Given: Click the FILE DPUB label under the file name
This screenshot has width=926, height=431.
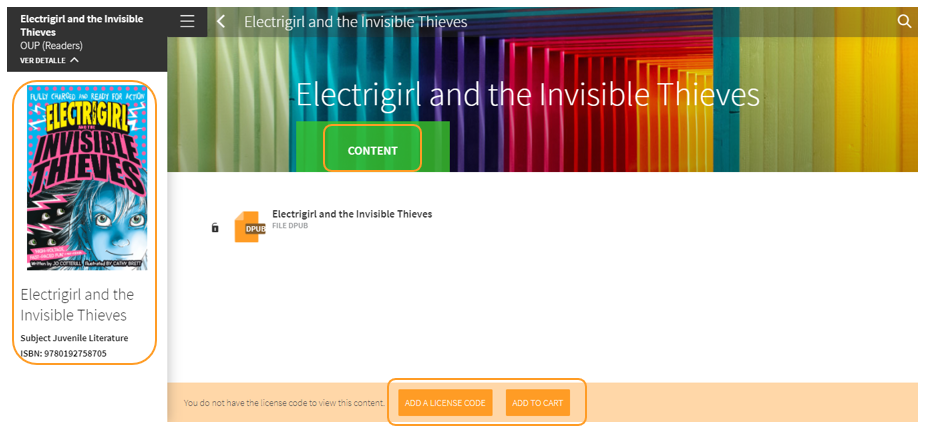Looking at the screenshot, I should tap(290, 226).
